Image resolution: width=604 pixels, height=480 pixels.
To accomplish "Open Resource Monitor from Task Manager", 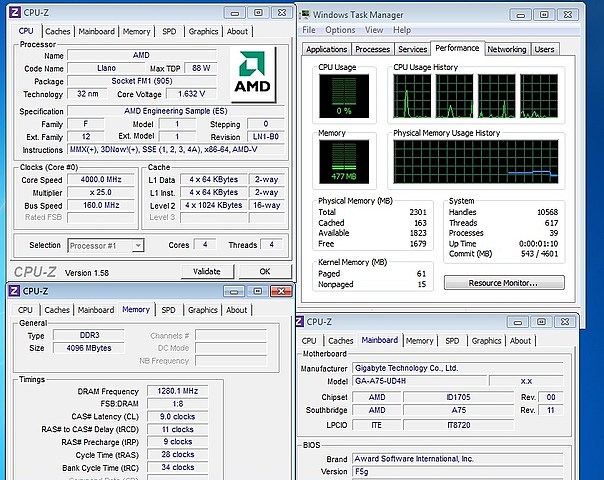I will [x=504, y=283].
